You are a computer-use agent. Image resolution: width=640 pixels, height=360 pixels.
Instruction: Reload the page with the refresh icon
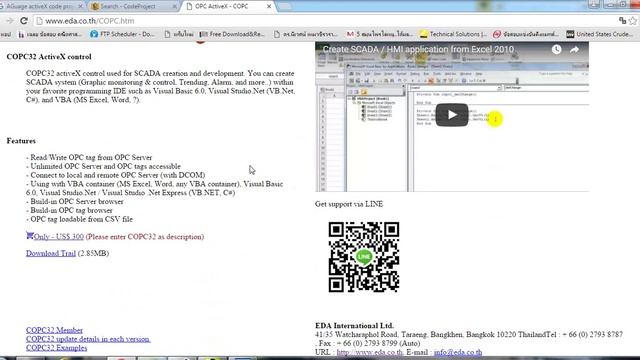pos(24,20)
